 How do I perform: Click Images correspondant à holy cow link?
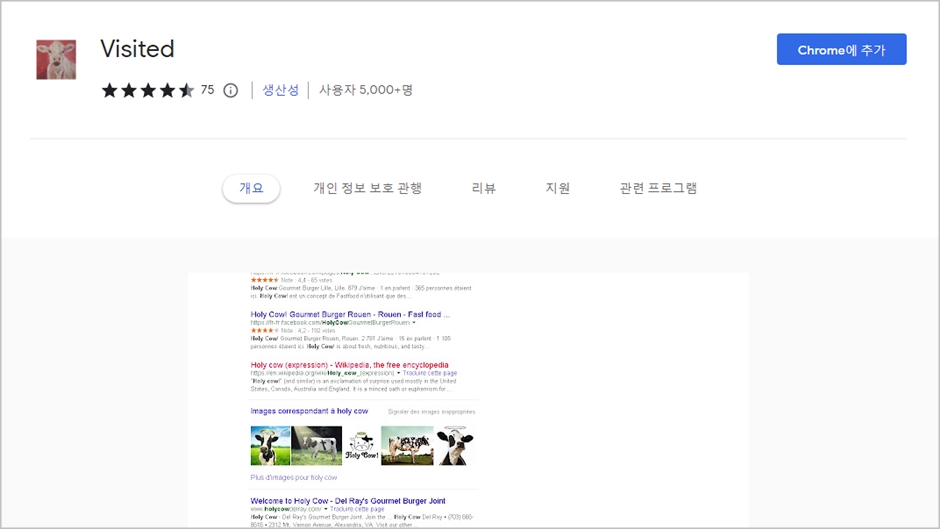pyautogui.click(x=309, y=411)
